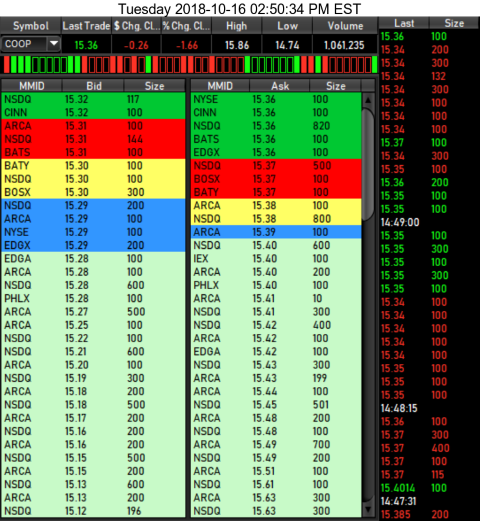Screen dimensions: 480x521
Task: Select the high value 15.86
Action: [237, 45]
